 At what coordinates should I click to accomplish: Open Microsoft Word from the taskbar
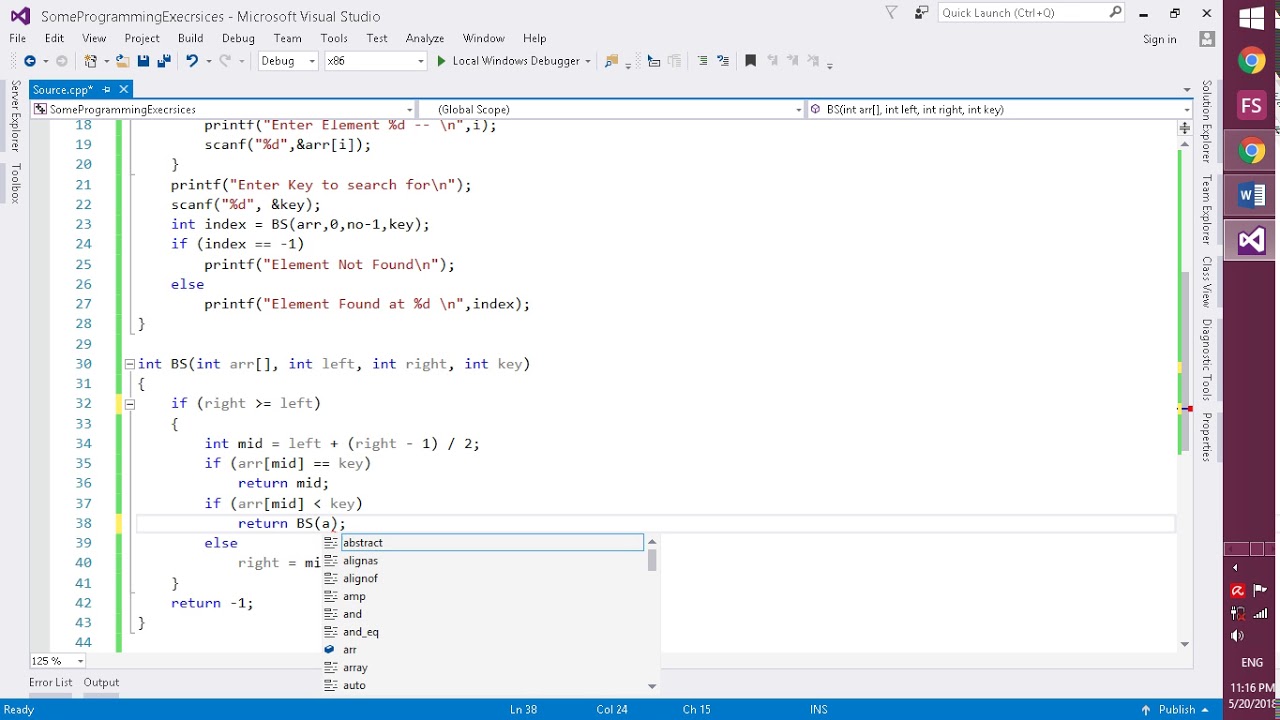coord(1252,195)
